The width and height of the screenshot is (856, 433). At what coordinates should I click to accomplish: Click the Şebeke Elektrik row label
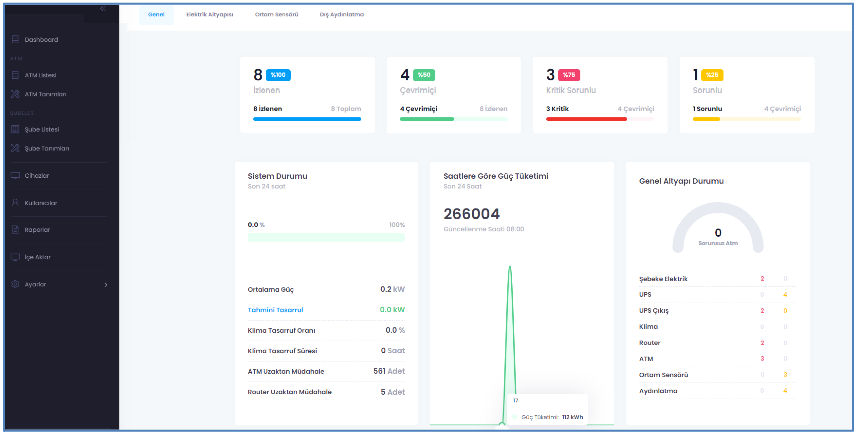(x=663, y=279)
